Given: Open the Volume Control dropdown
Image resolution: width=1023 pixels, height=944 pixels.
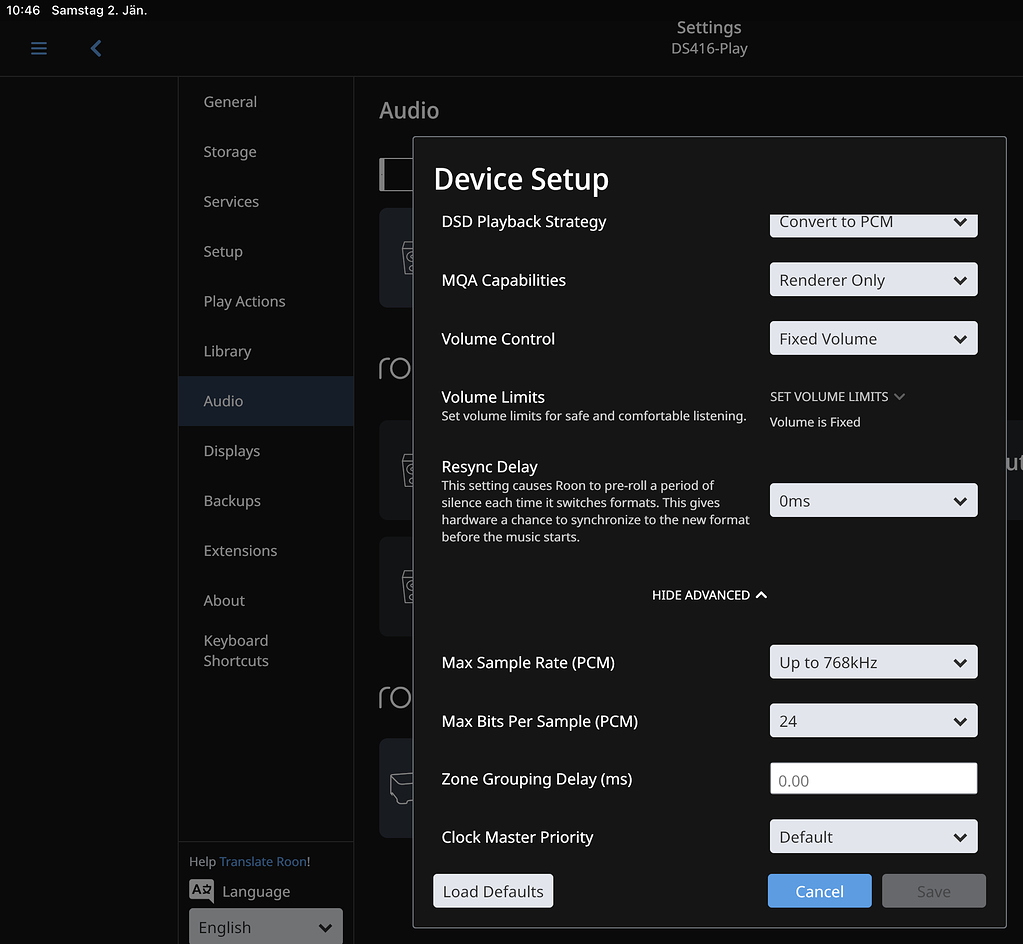Looking at the screenshot, I should coord(872,338).
